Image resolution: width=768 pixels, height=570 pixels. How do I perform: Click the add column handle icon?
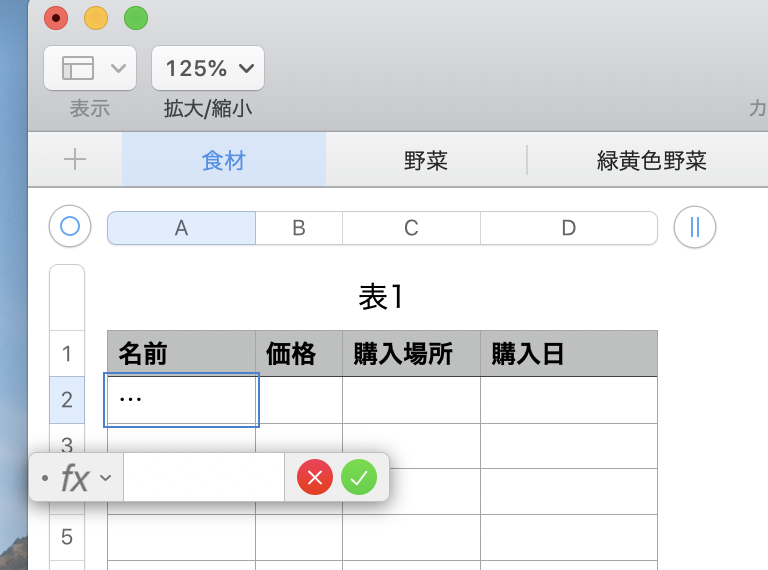[695, 227]
